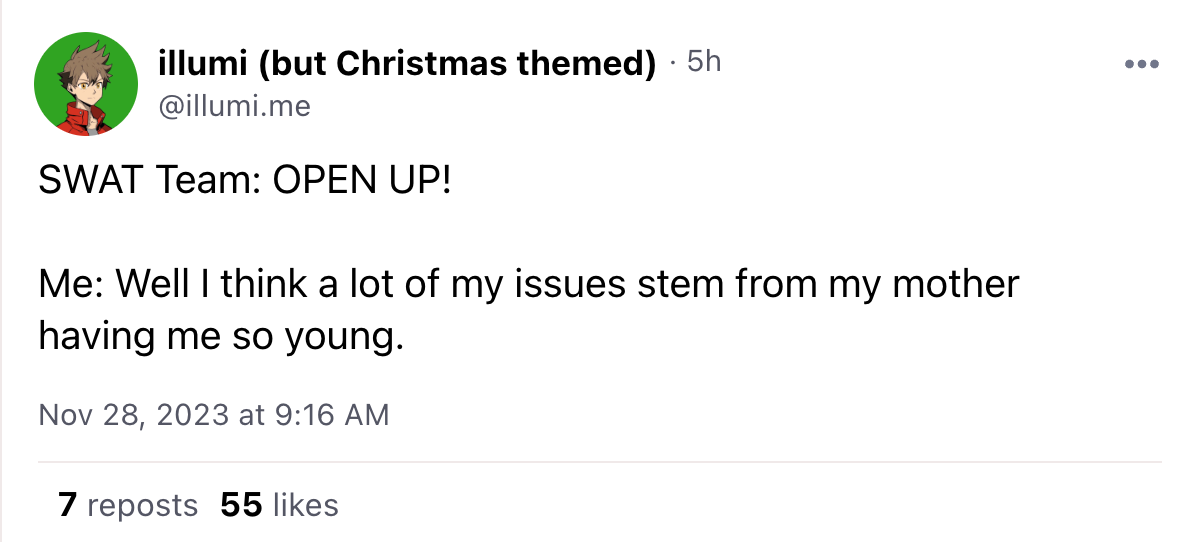View the "7 reposts" list

click(x=128, y=506)
